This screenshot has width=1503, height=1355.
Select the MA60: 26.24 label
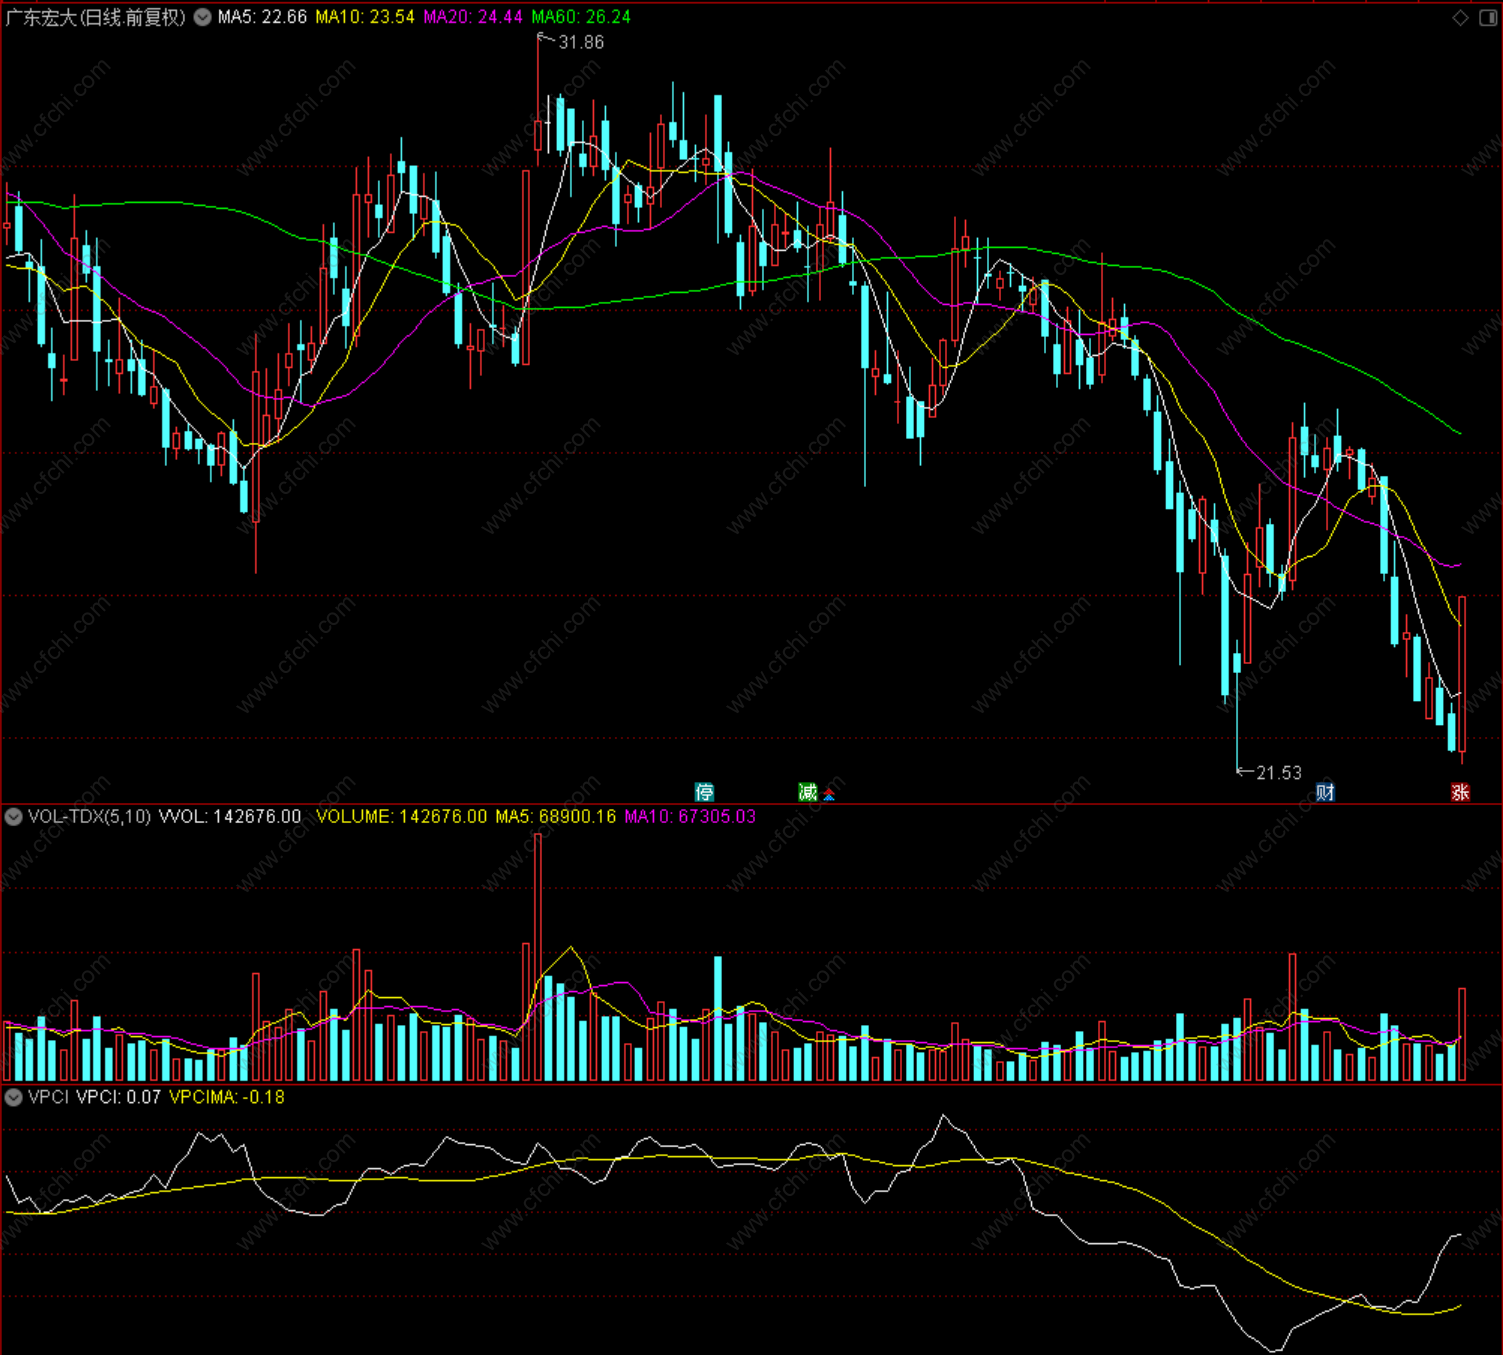point(581,17)
